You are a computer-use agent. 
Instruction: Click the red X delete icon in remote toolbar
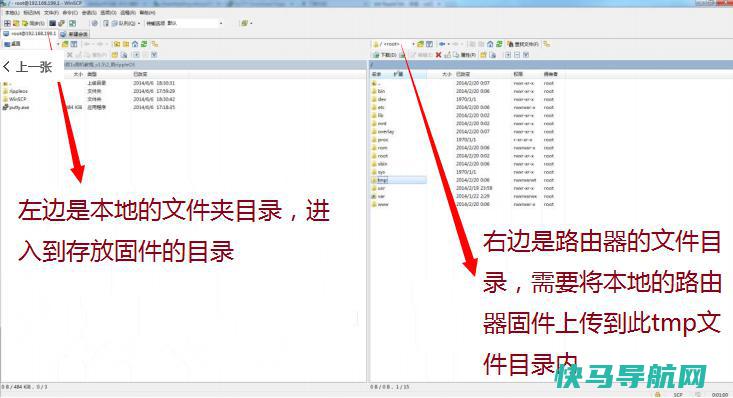point(438,55)
